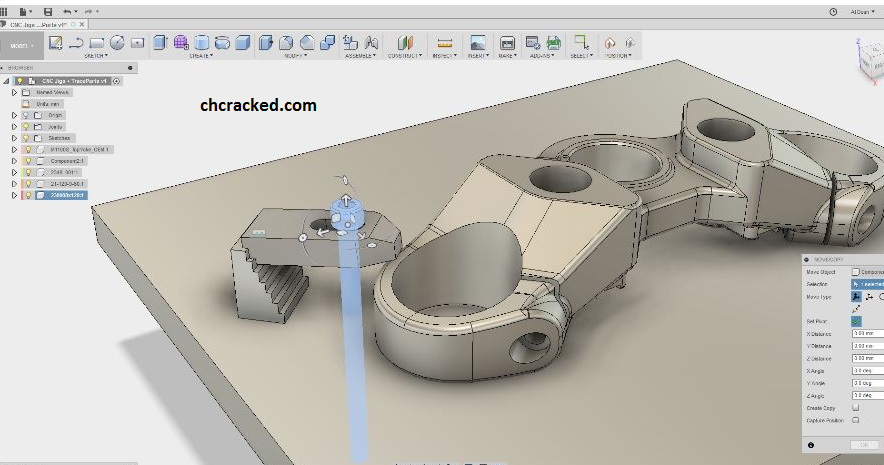The width and height of the screenshot is (884, 465).
Task: Select the Chamfer tool in Modify
Action: click(307, 42)
